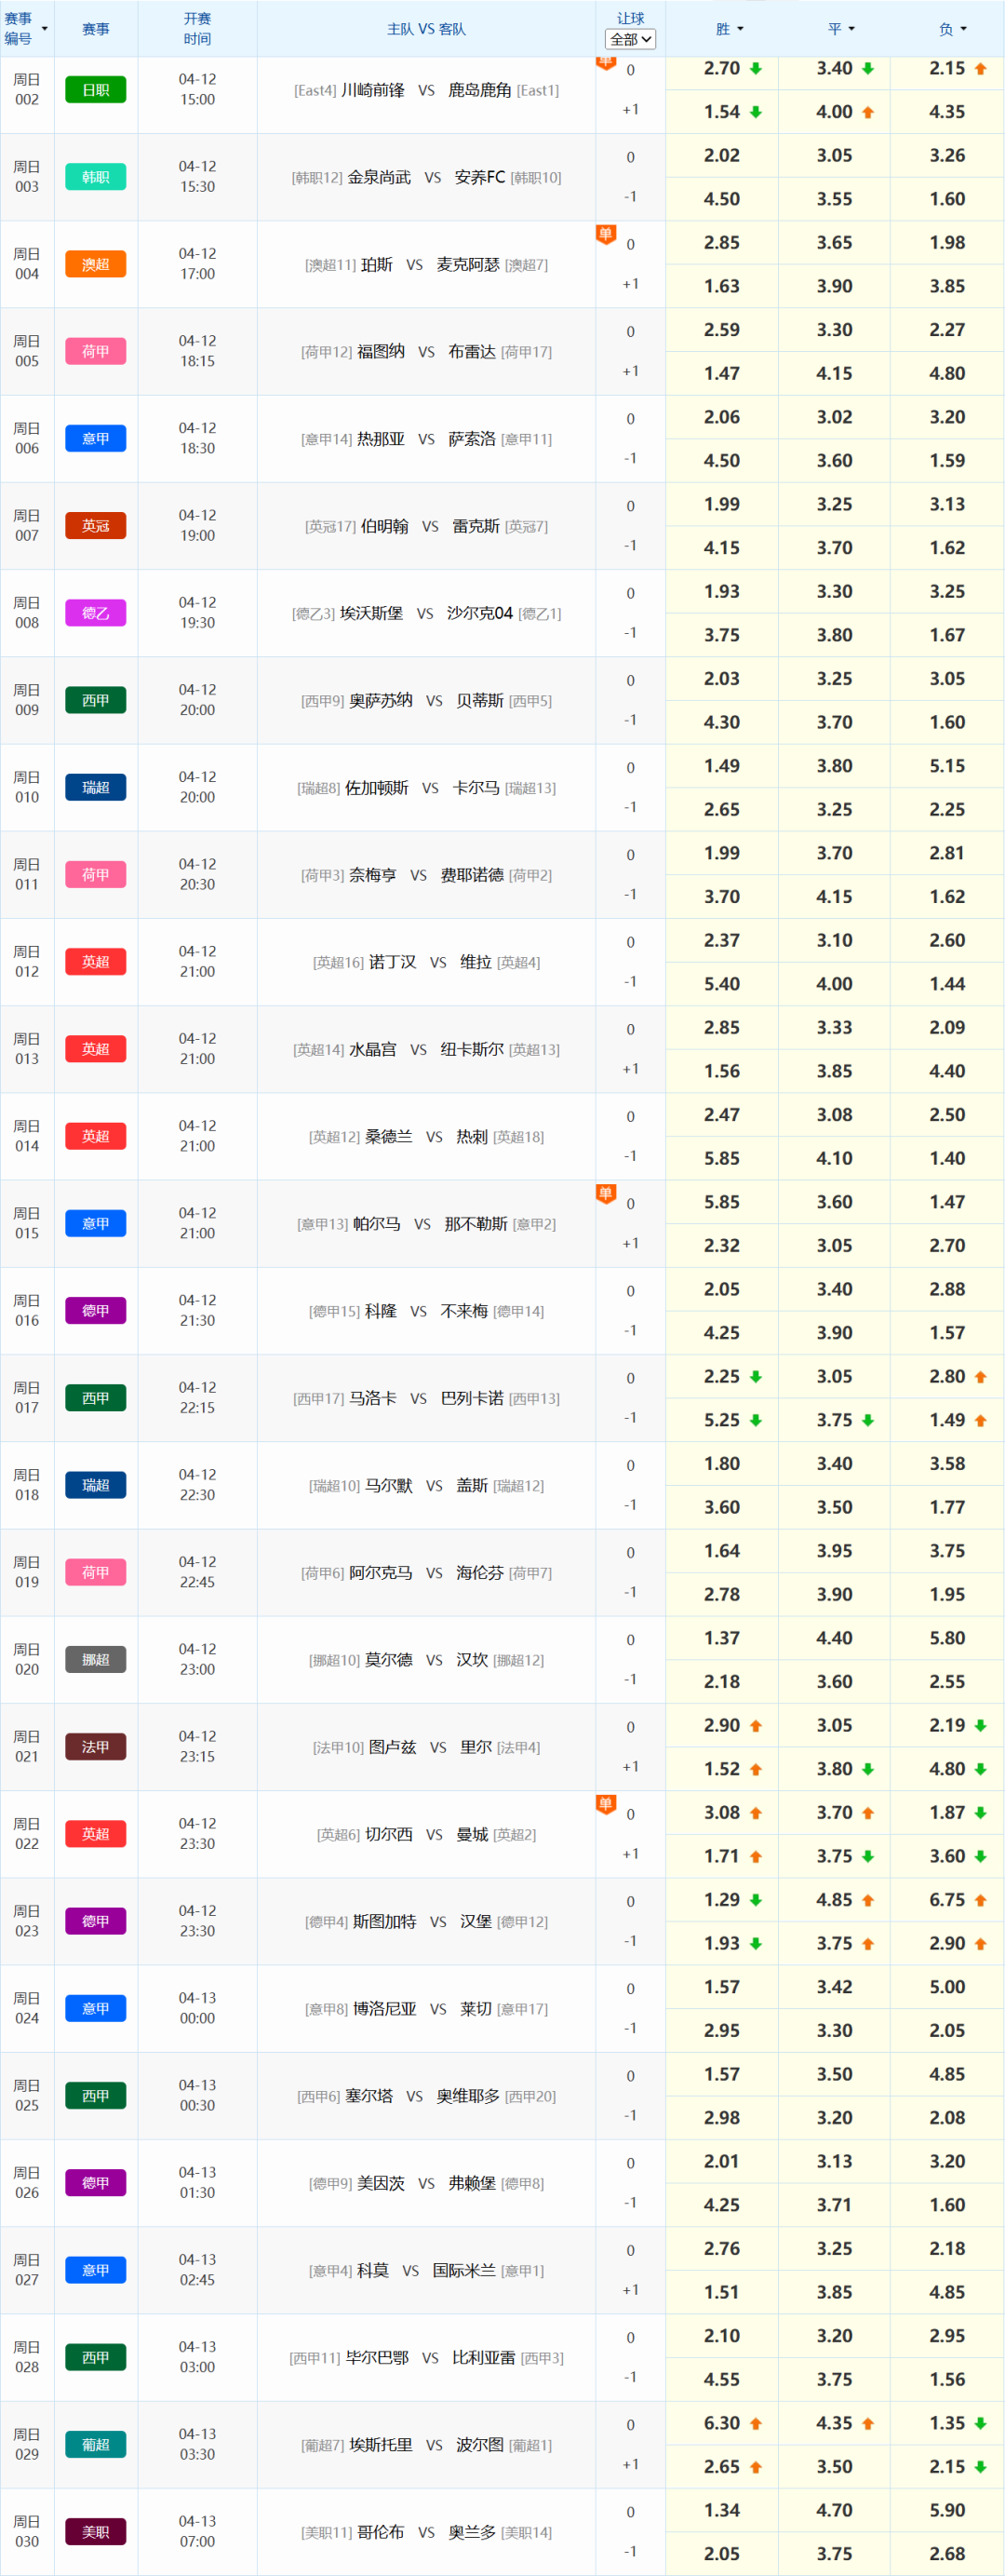Click the 意甲 badge on match 006

click(x=96, y=438)
